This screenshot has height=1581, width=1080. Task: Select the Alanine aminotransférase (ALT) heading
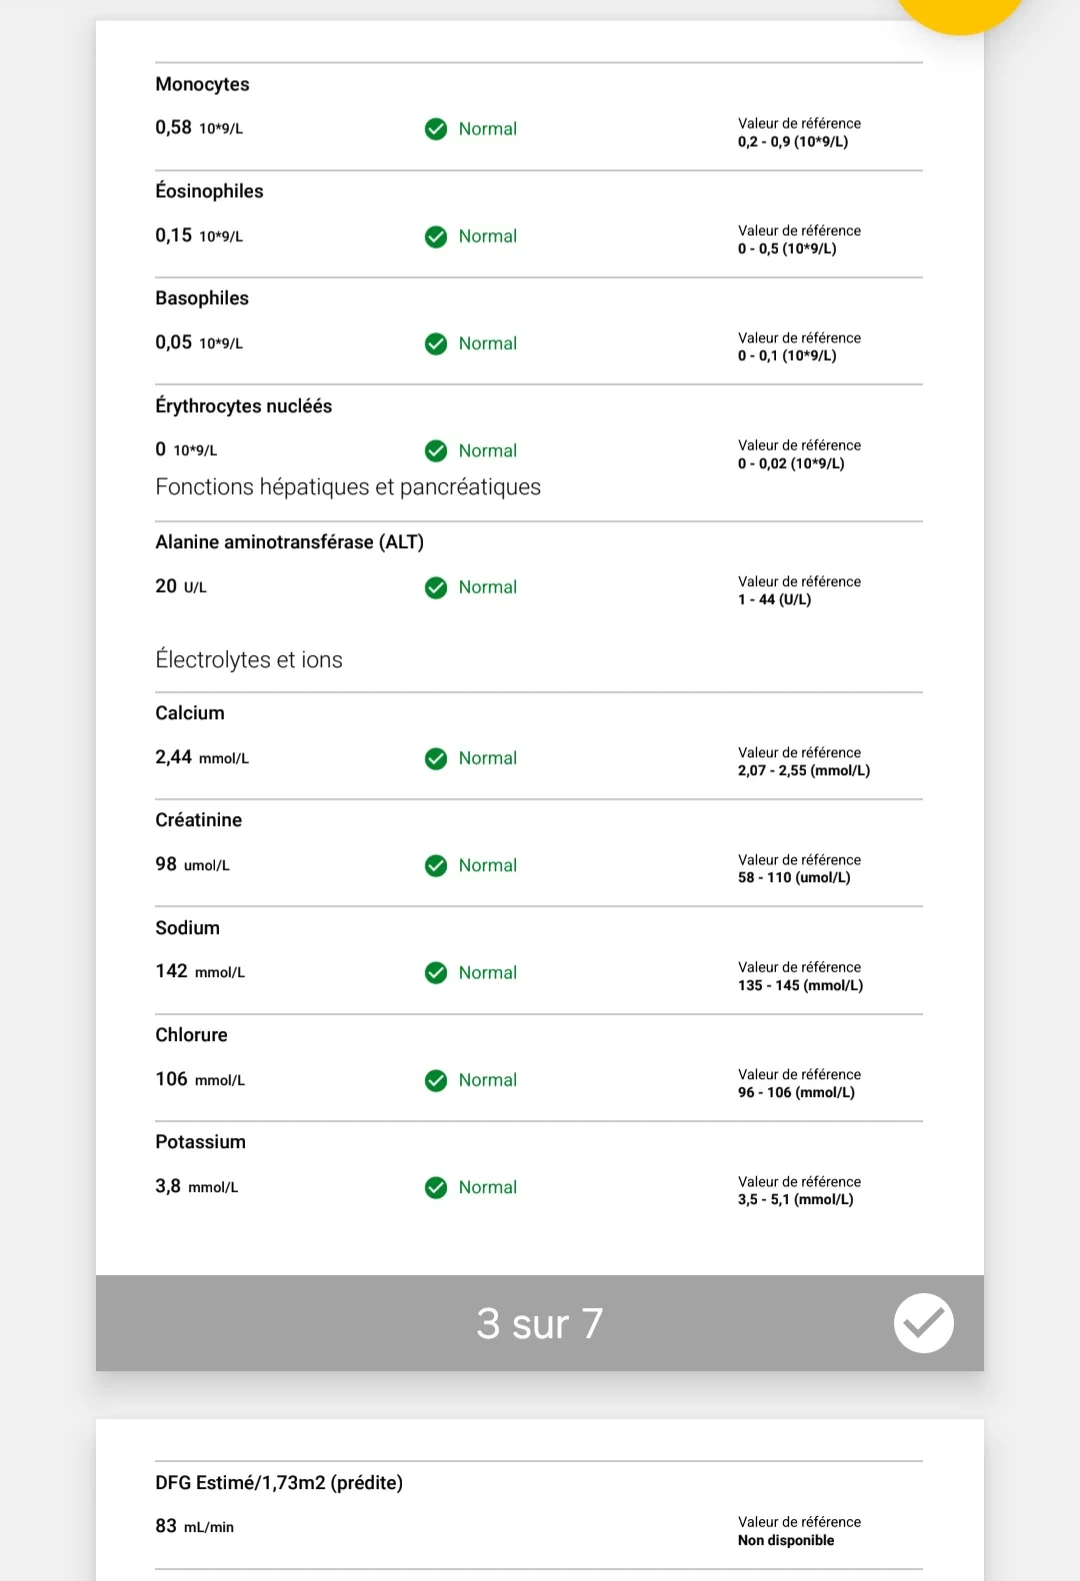(289, 542)
